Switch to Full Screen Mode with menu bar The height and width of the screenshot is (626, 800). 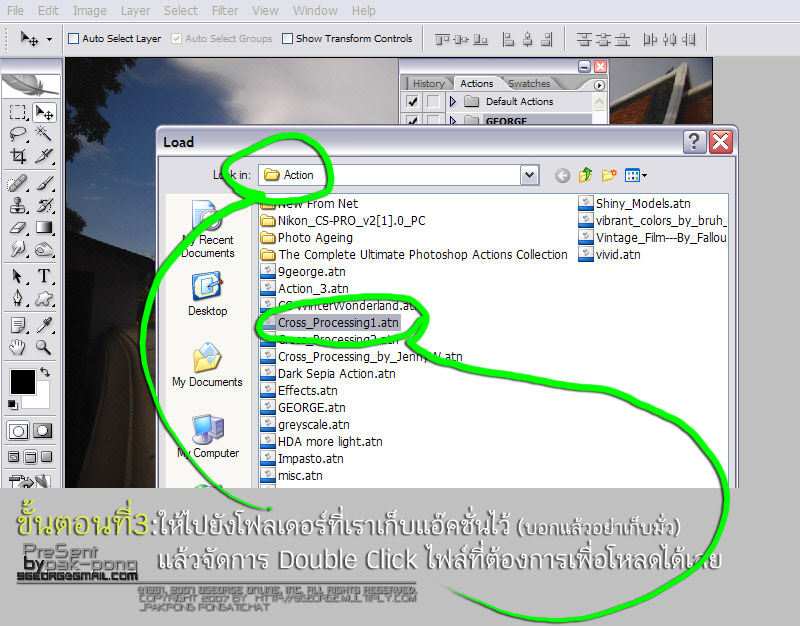point(31,457)
